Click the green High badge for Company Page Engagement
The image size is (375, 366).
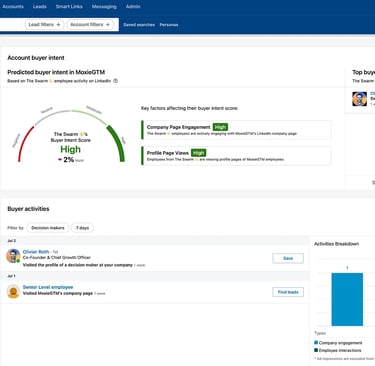pyautogui.click(x=220, y=127)
